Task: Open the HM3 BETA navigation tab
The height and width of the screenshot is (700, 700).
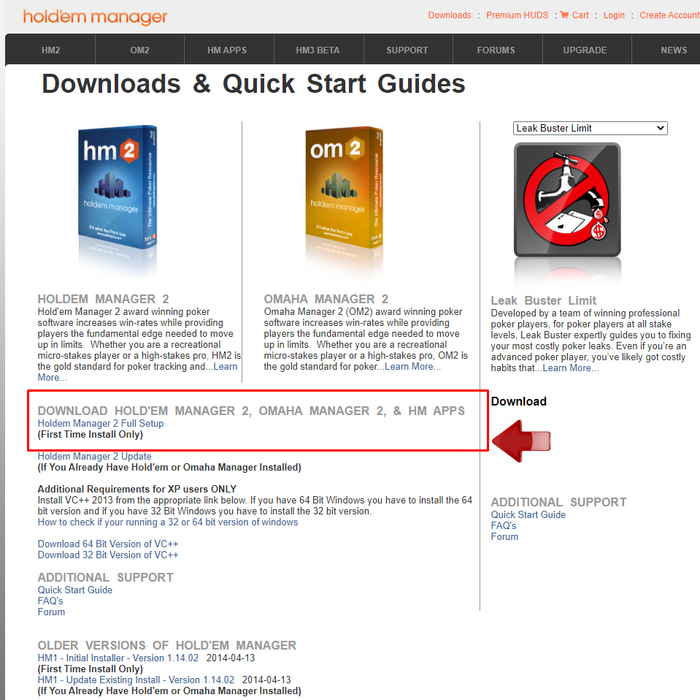Action: tap(317, 50)
